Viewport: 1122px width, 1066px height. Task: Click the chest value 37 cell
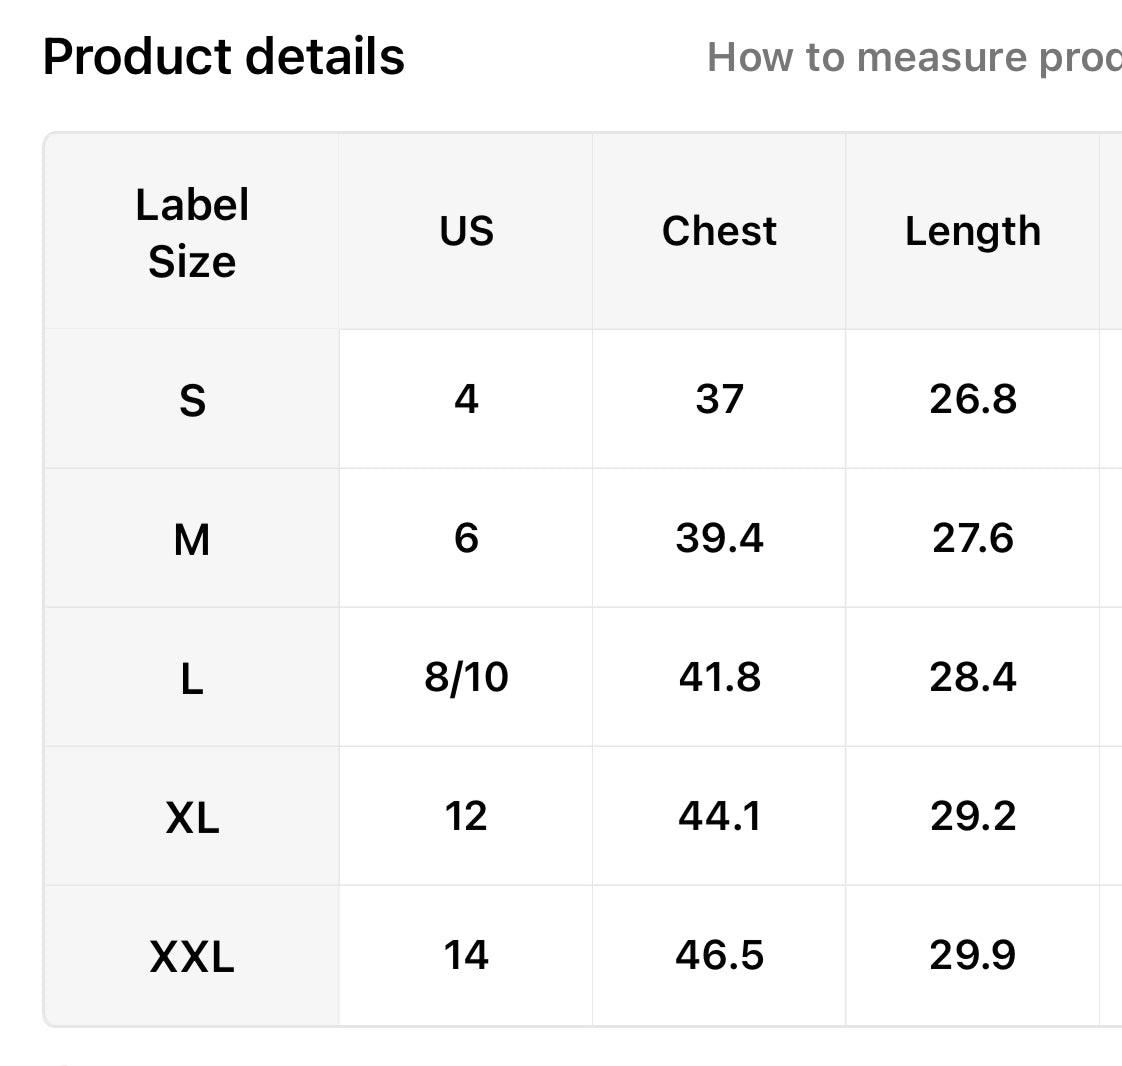[719, 399]
